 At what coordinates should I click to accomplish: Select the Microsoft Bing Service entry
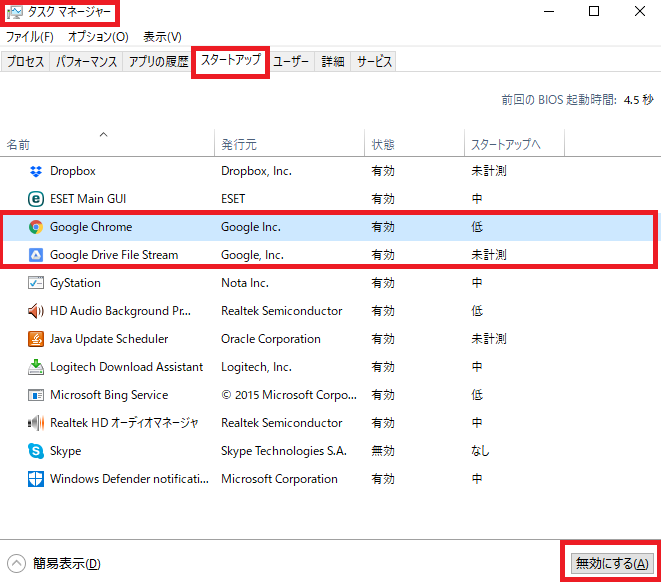pos(109,395)
